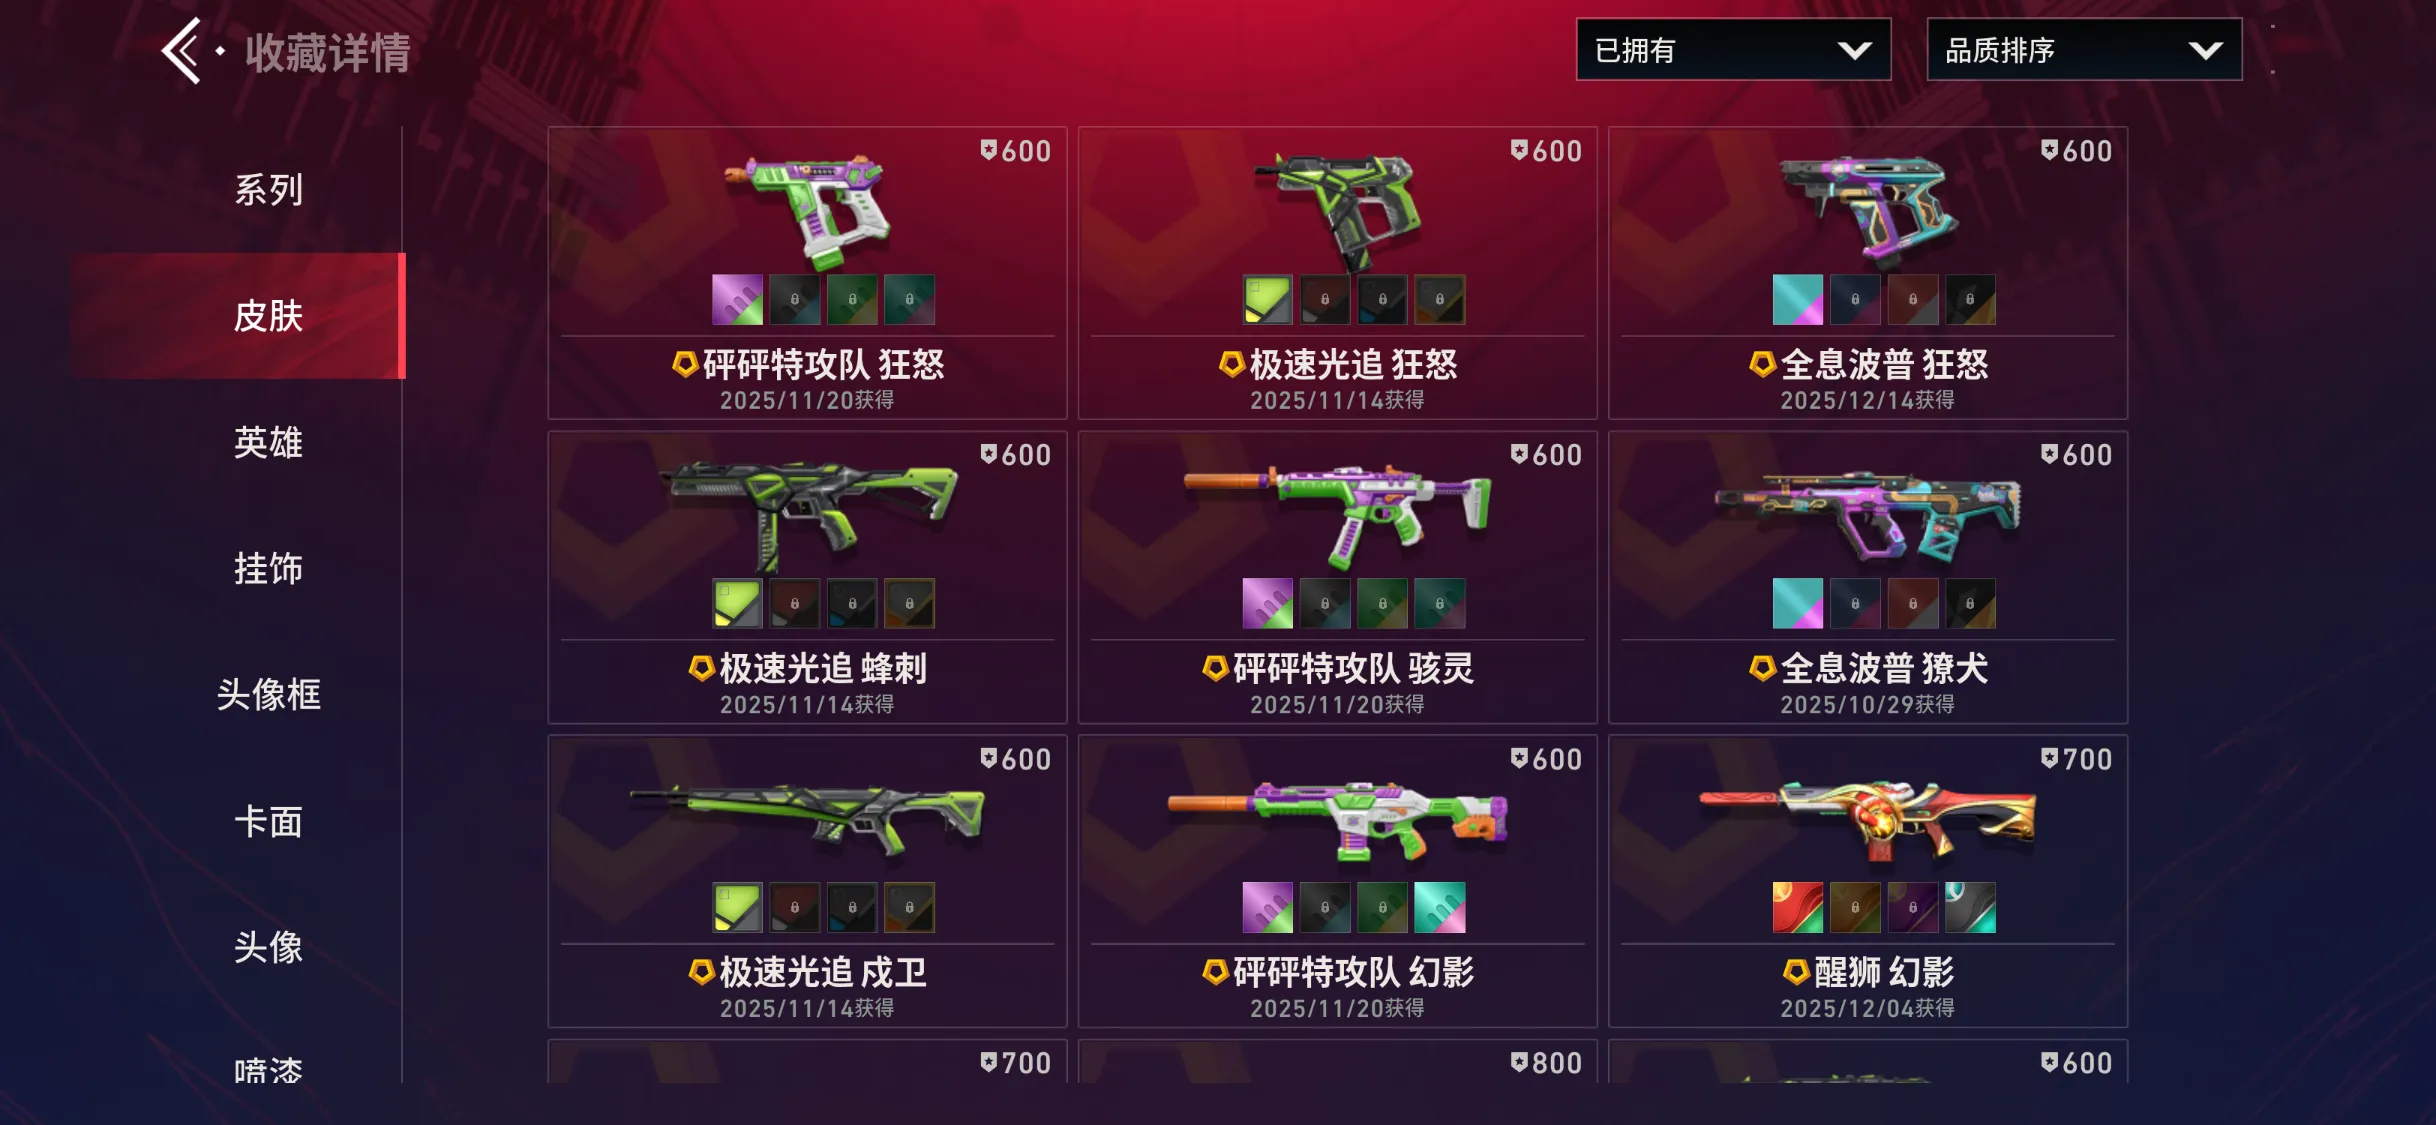Click the 品质排序 dropdown chevron arrow

(x=2205, y=51)
